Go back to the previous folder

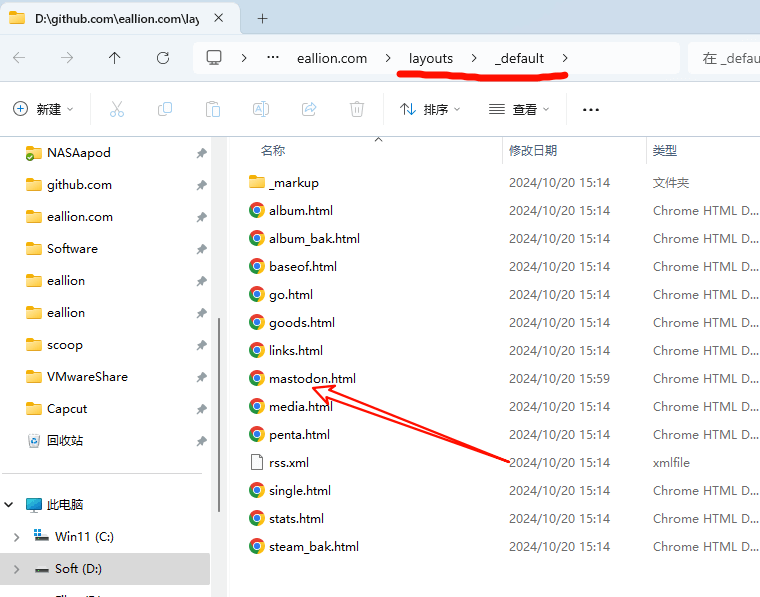pos(19,58)
